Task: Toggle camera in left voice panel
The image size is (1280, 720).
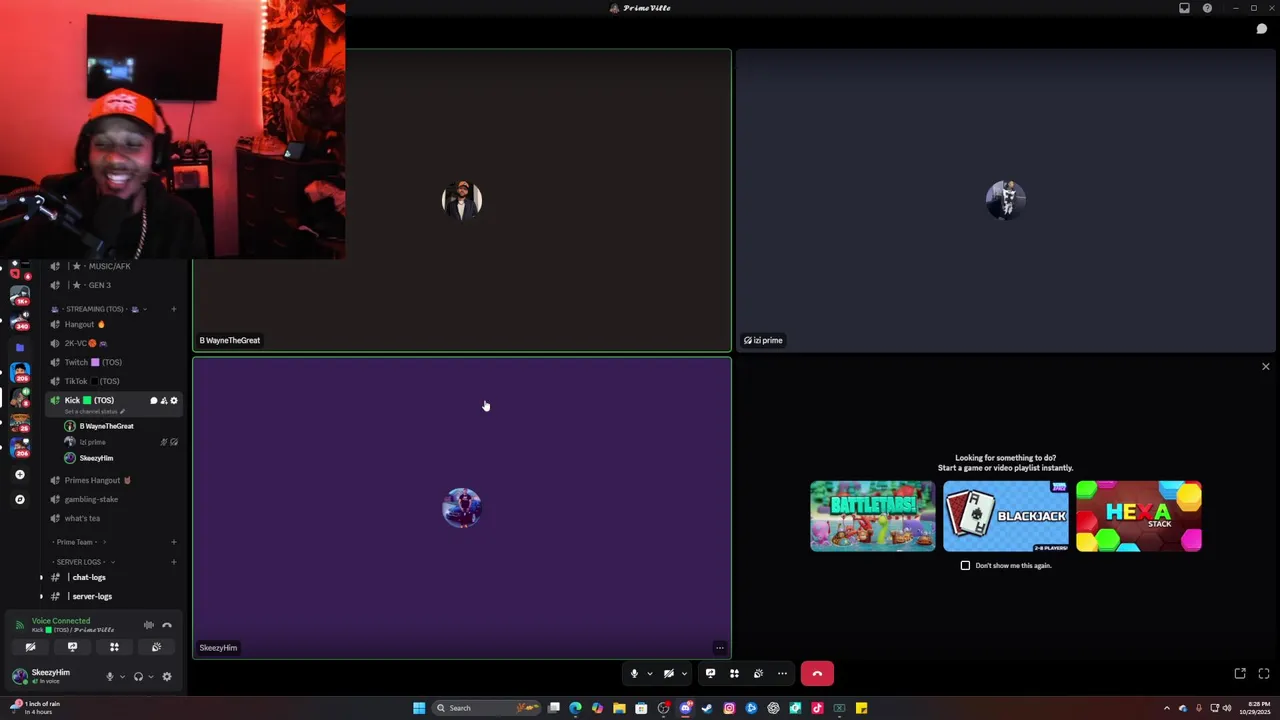Action: [x=30, y=647]
